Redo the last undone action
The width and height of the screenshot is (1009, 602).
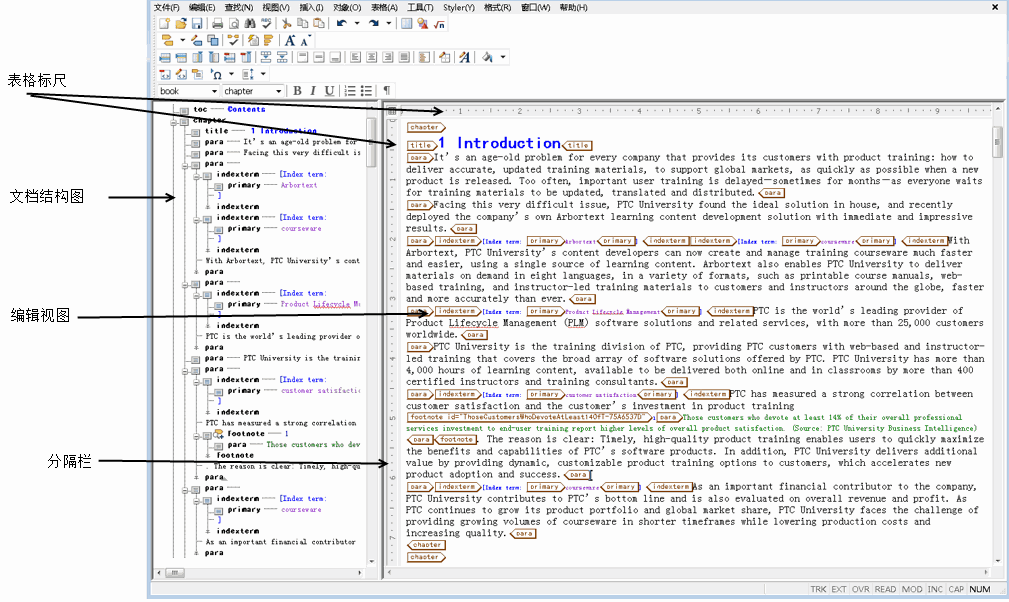click(x=374, y=23)
